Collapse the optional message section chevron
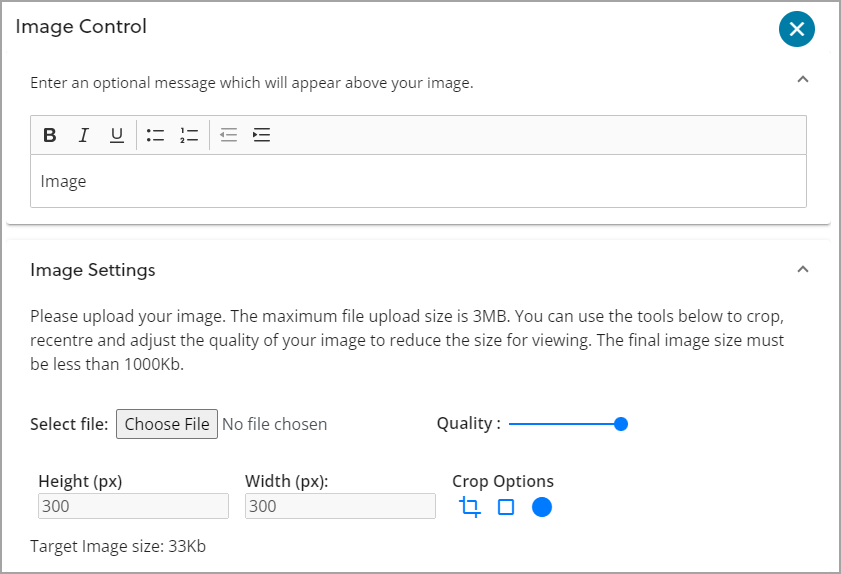Screen dimensions: 841x574 coord(802,80)
